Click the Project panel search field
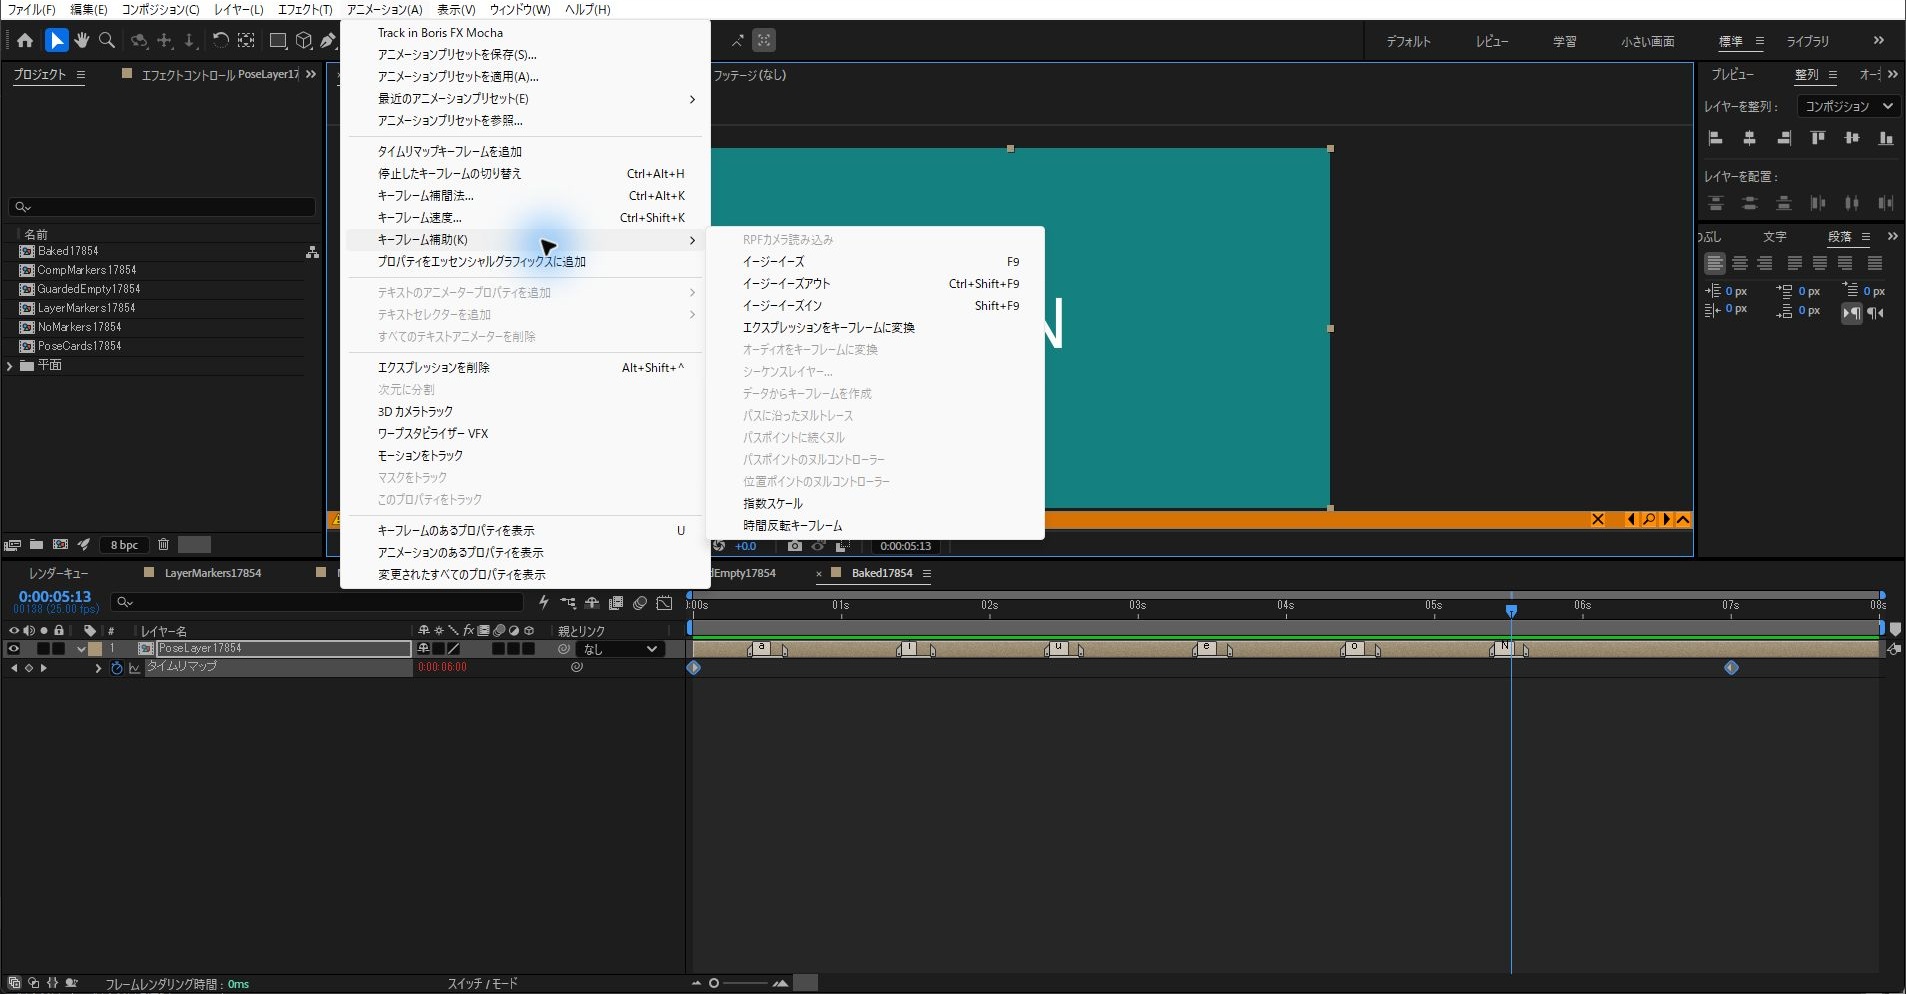1906x994 pixels. tap(162, 207)
